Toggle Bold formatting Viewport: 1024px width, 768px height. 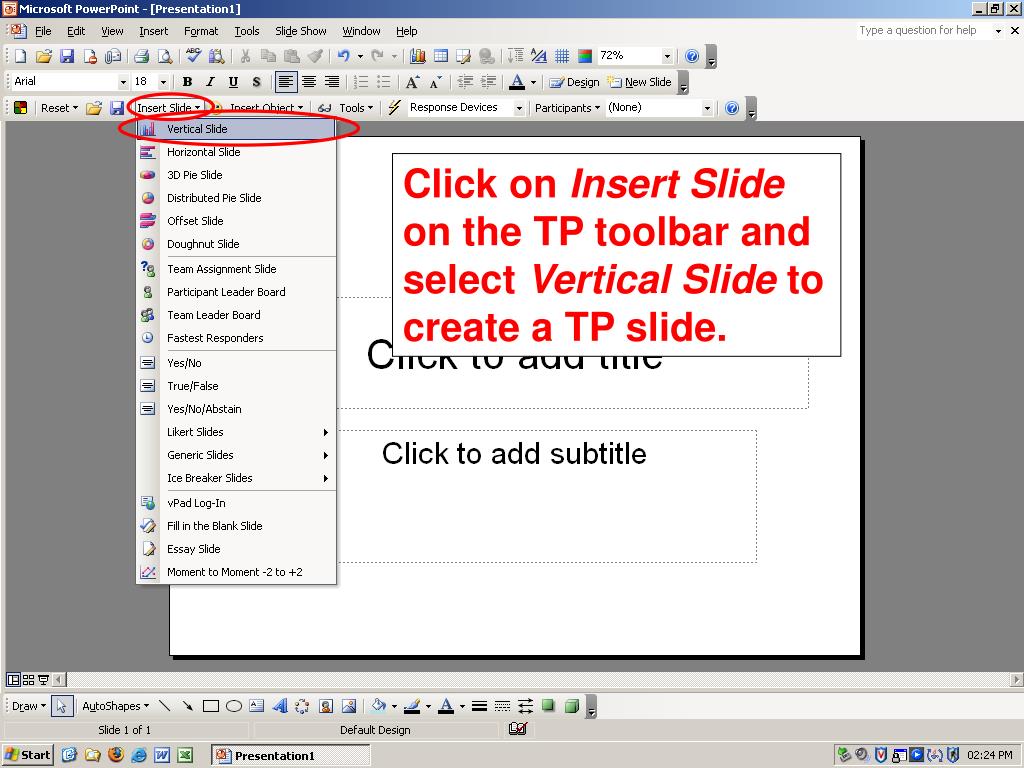tap(187, 82)
